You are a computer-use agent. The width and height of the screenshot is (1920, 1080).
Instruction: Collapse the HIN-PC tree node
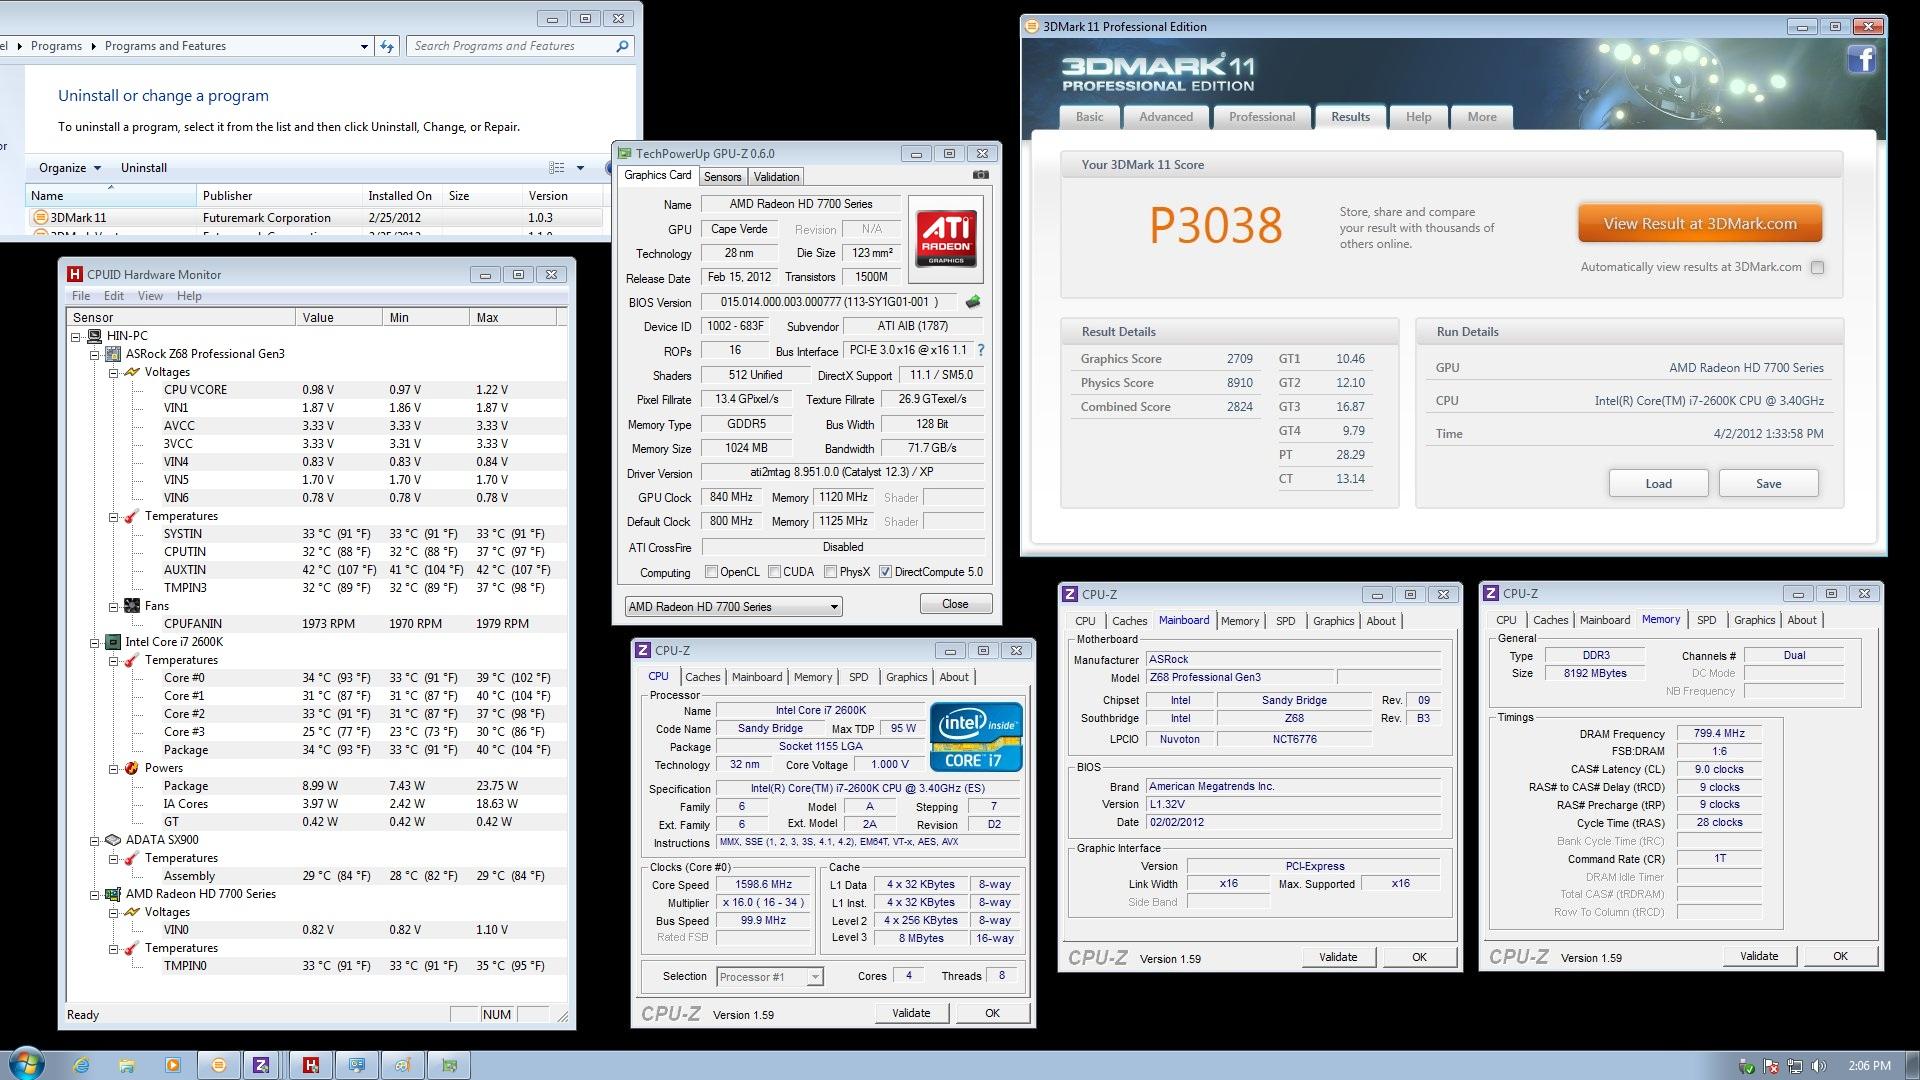point(77,337)
